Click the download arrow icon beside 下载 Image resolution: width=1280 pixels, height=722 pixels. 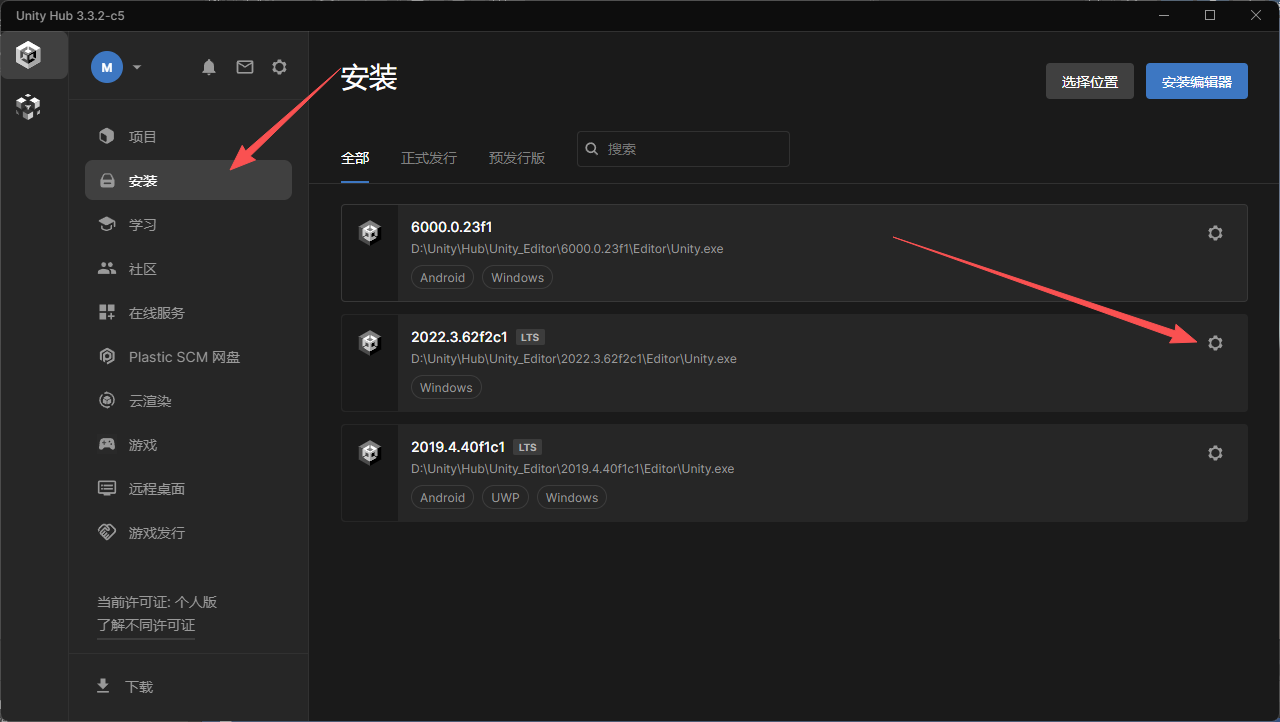[102, 686]
